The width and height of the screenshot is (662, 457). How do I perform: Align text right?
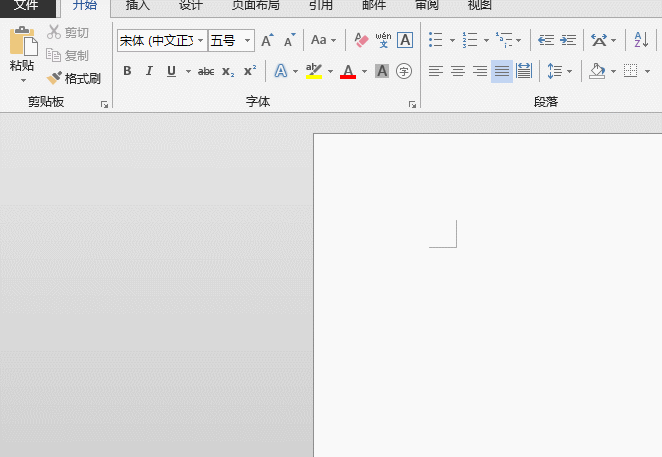[480, 71]
